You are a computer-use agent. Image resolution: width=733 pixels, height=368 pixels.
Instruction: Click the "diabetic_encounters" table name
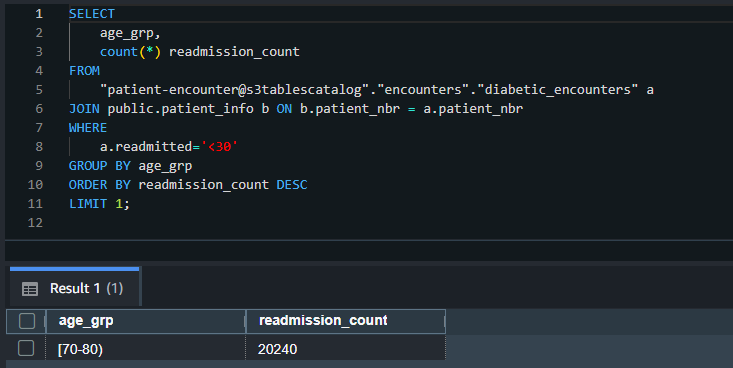[x=557, y=89]
